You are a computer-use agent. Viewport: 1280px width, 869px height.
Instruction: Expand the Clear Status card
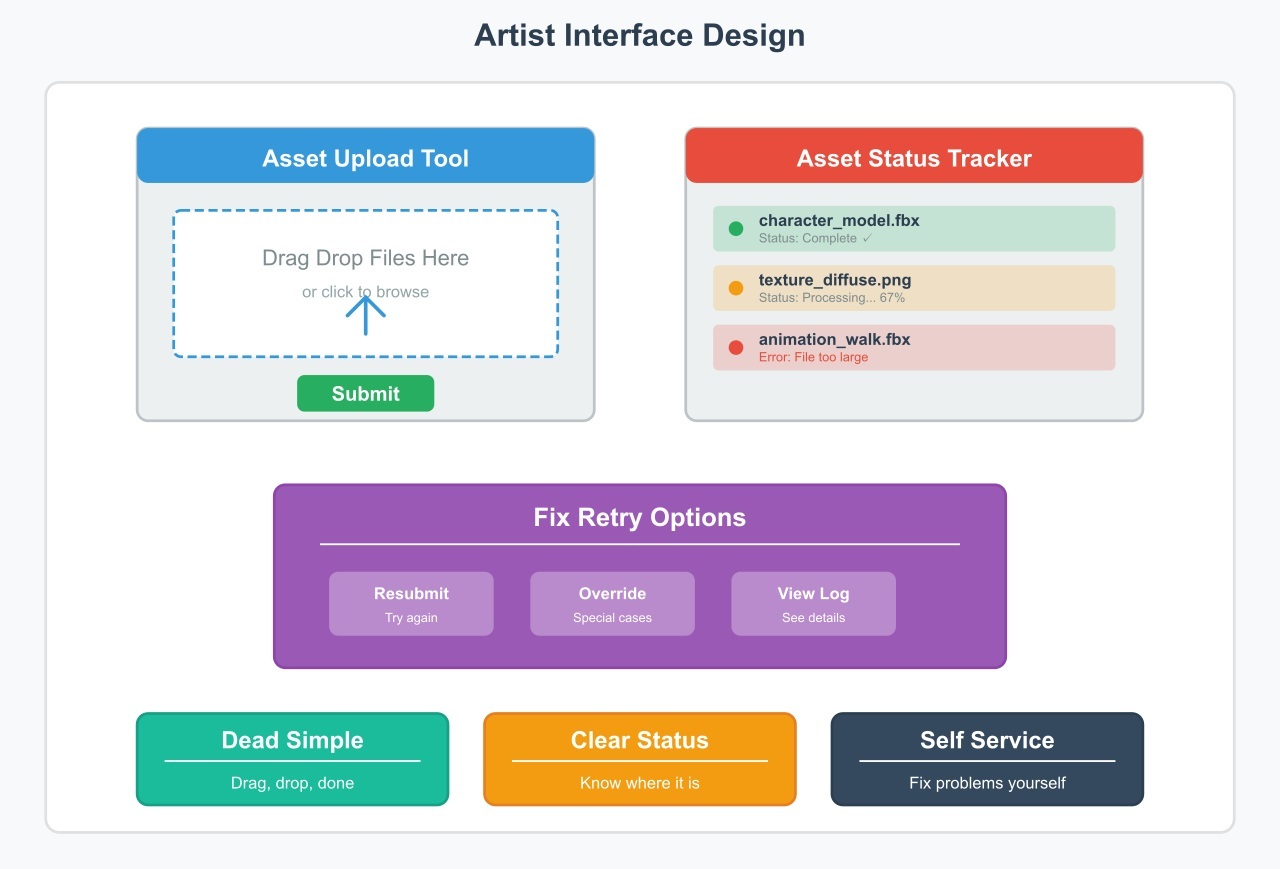(x=639, y=759)
